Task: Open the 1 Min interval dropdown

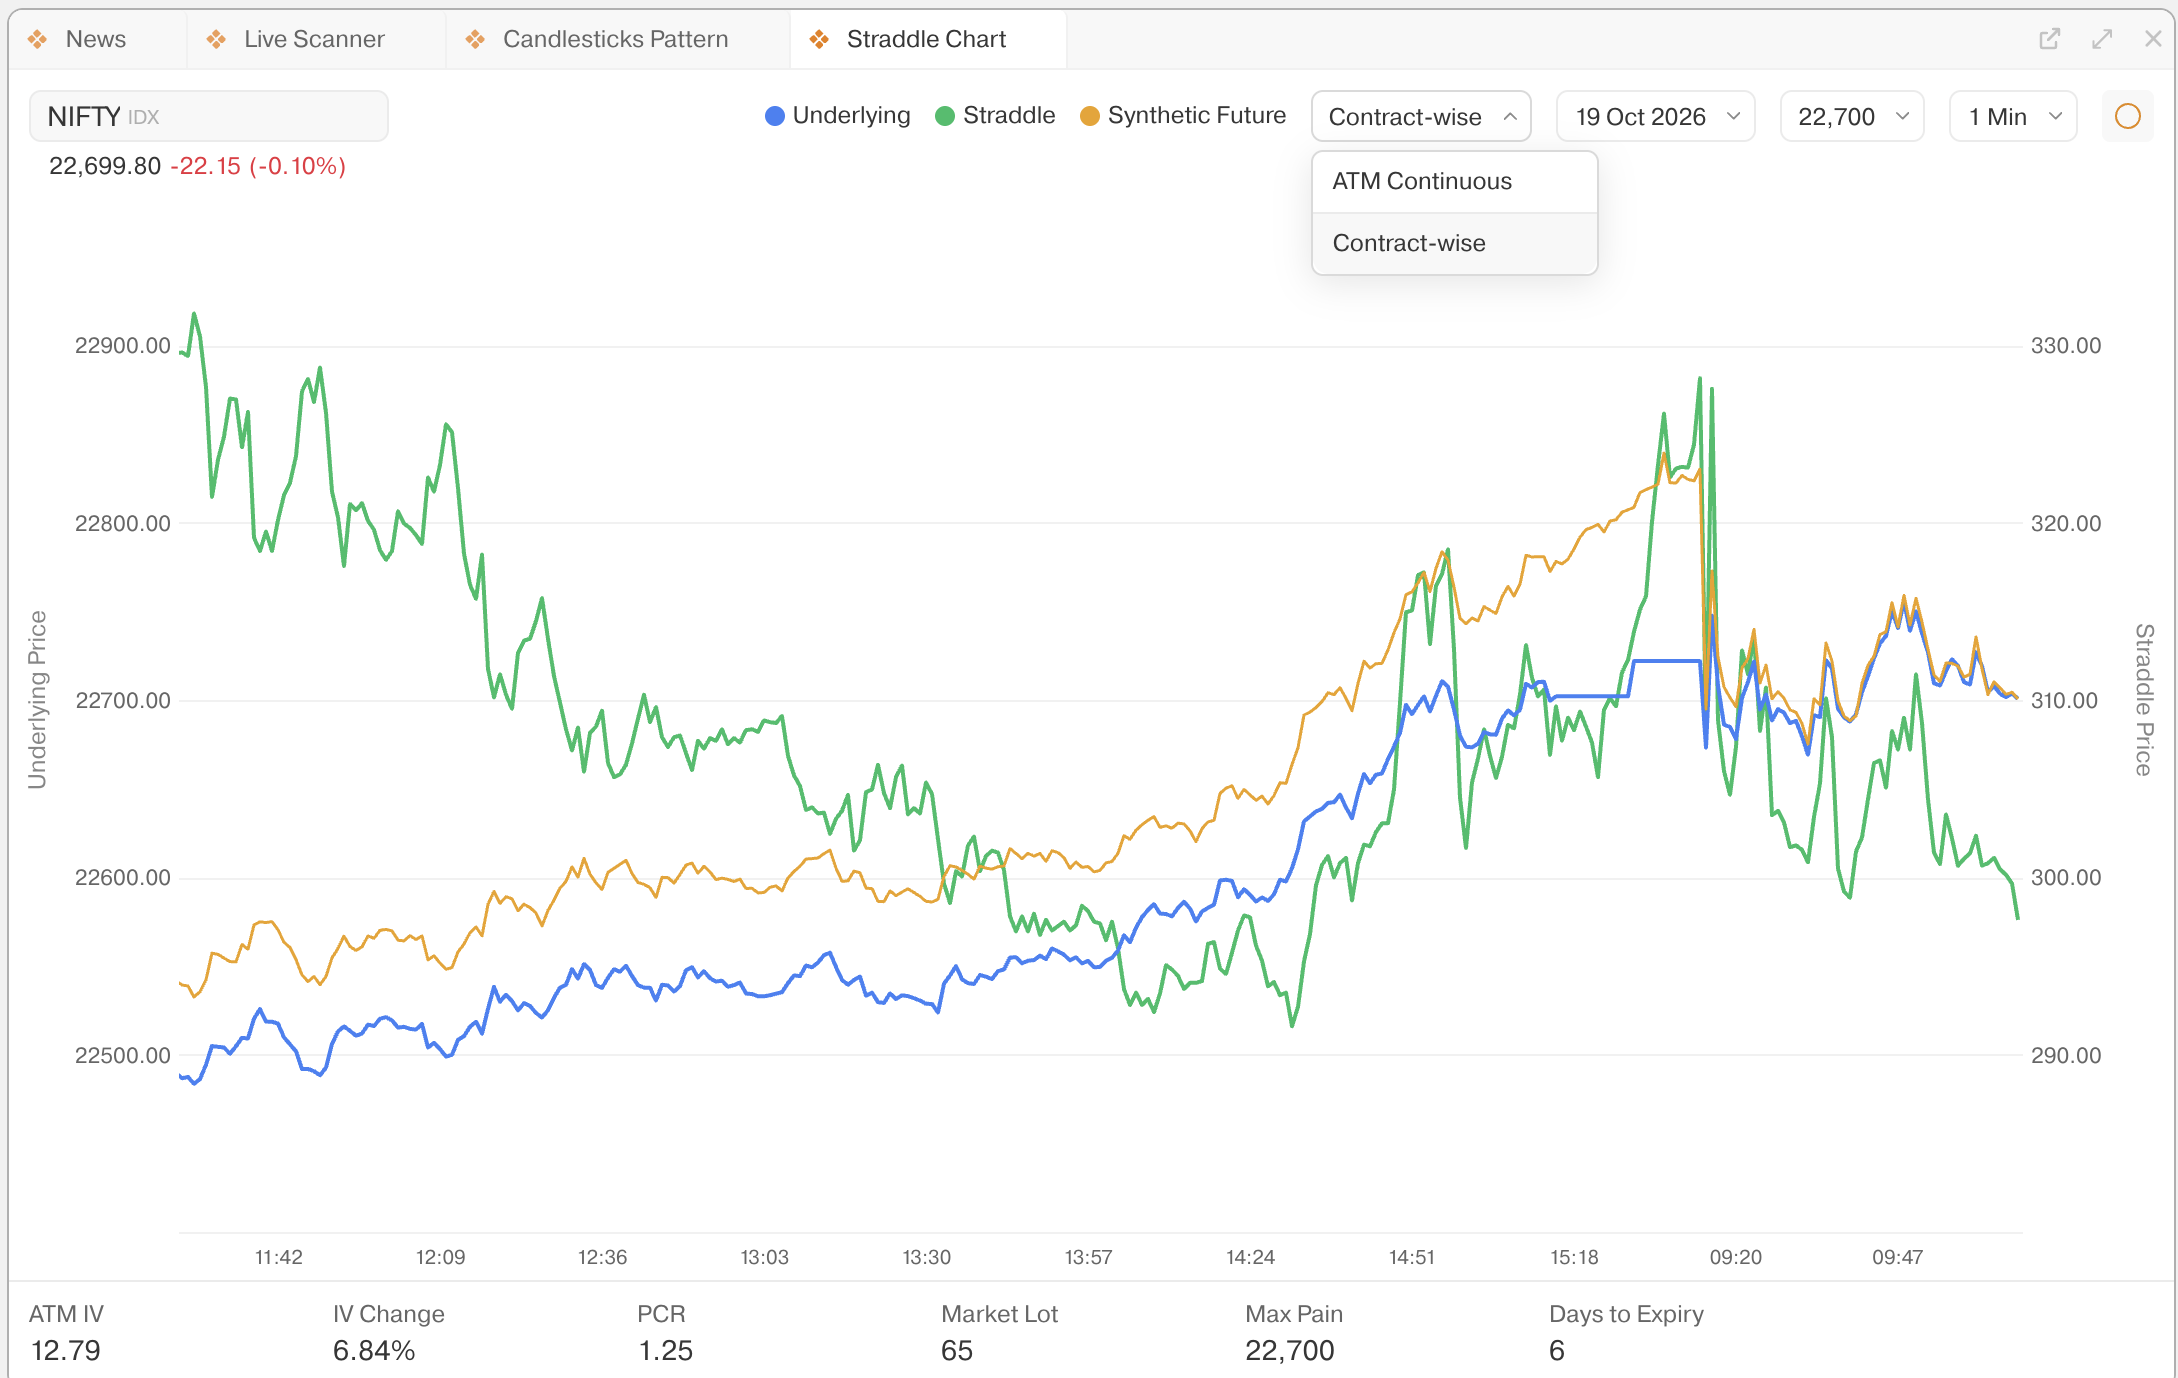Action: click(2013, 116)
